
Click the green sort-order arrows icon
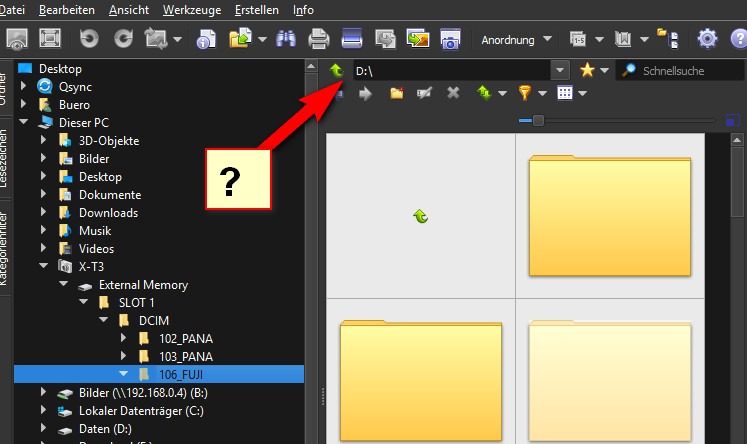(x=484, y=92)
